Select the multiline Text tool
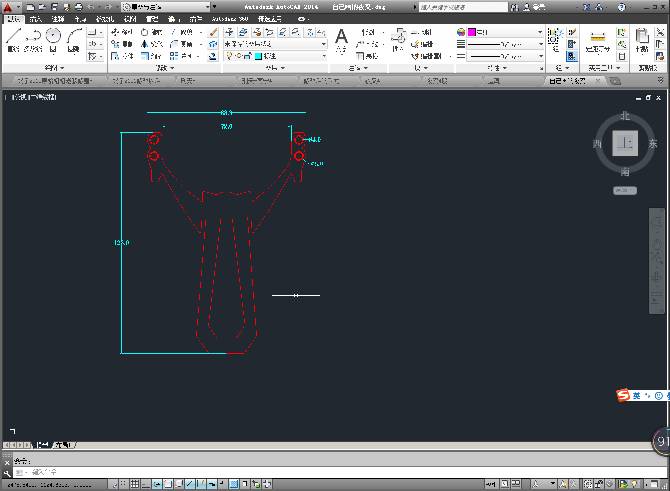The image size is (670, 491). tap(341, 40)
